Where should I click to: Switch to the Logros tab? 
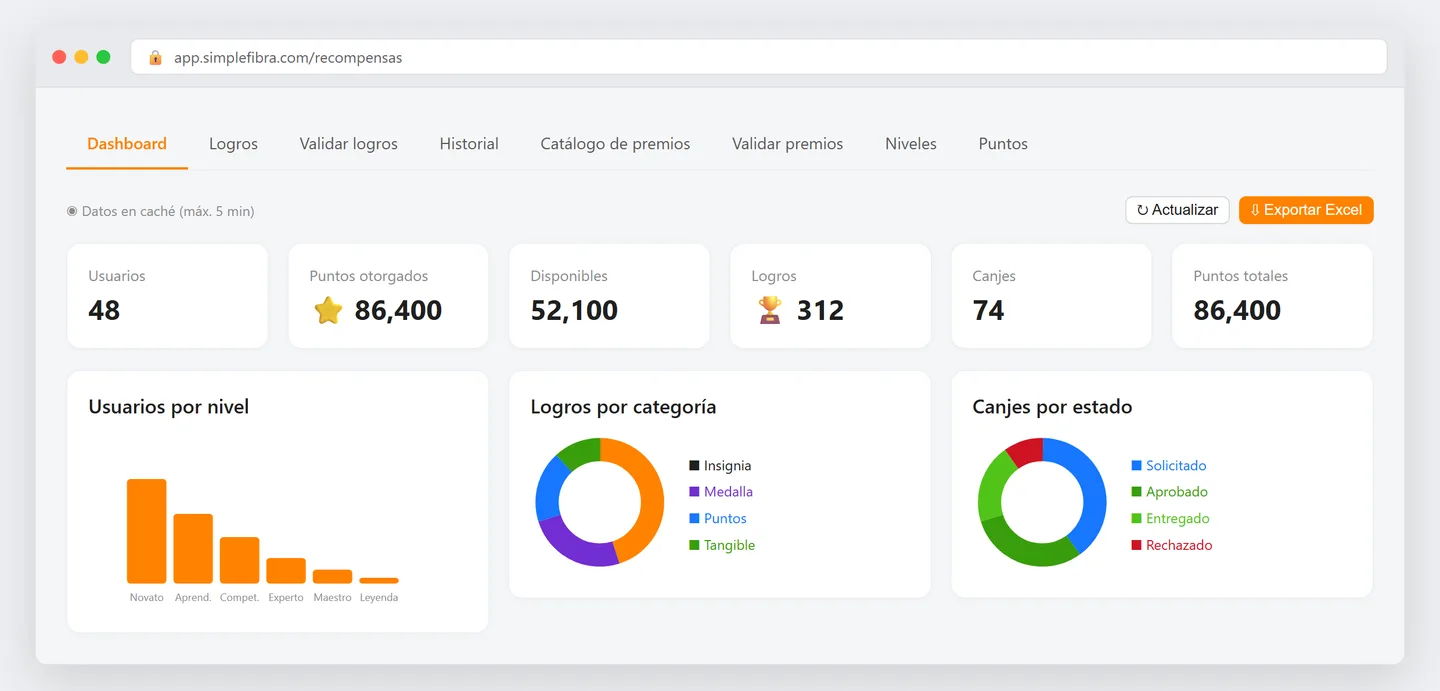[x=233, y=144]
